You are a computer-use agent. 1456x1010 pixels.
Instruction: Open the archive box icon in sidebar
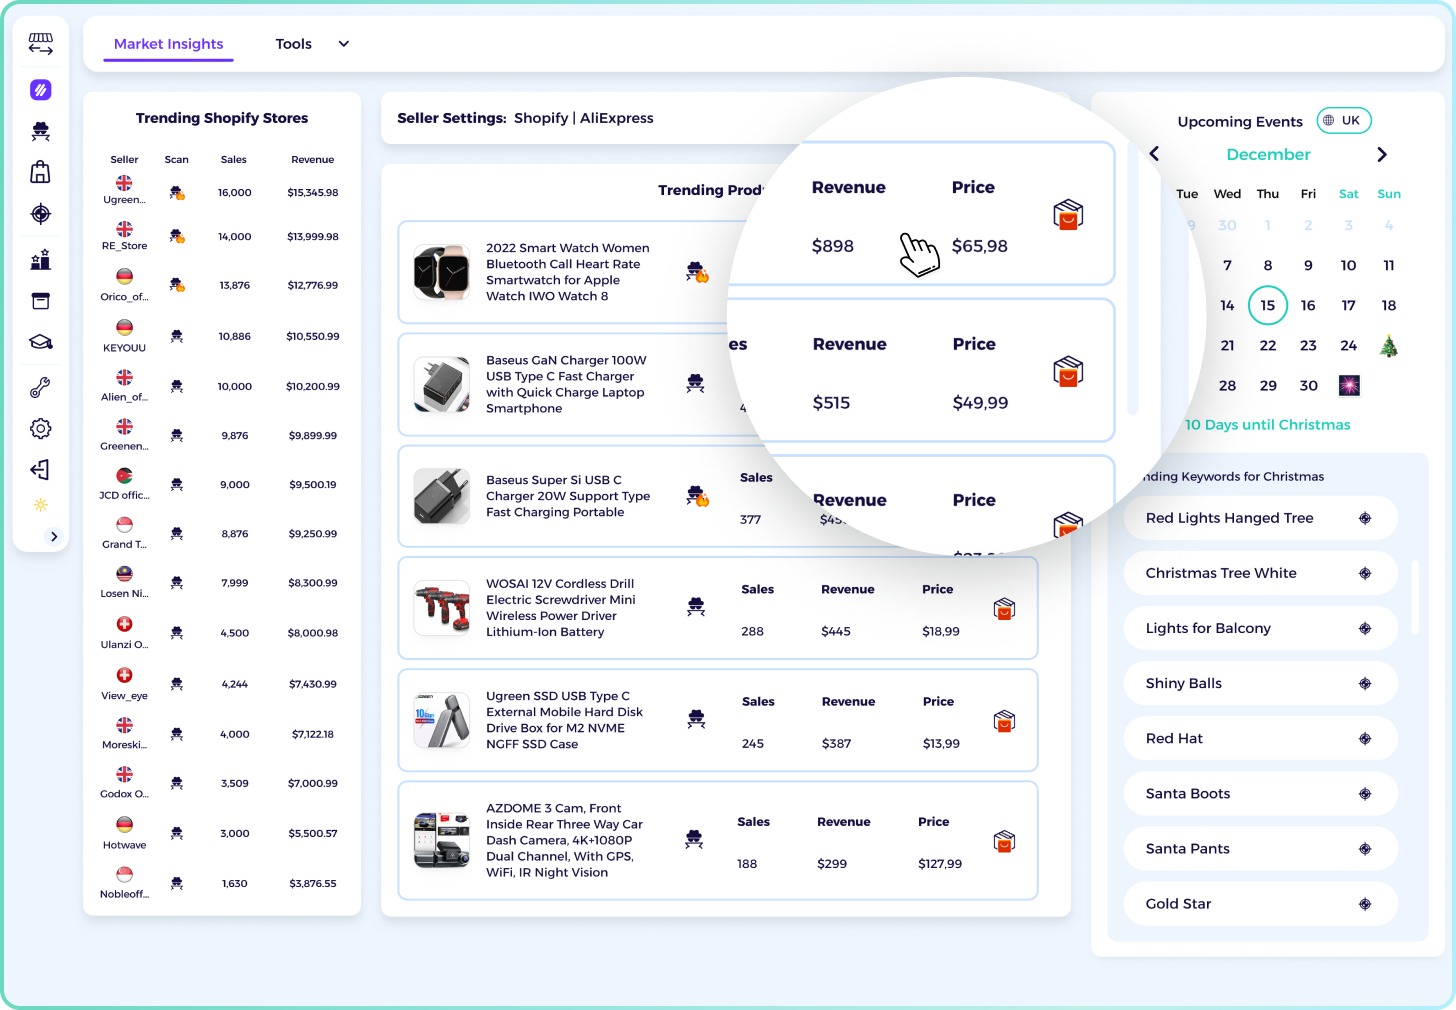click(x=41, y=301)
